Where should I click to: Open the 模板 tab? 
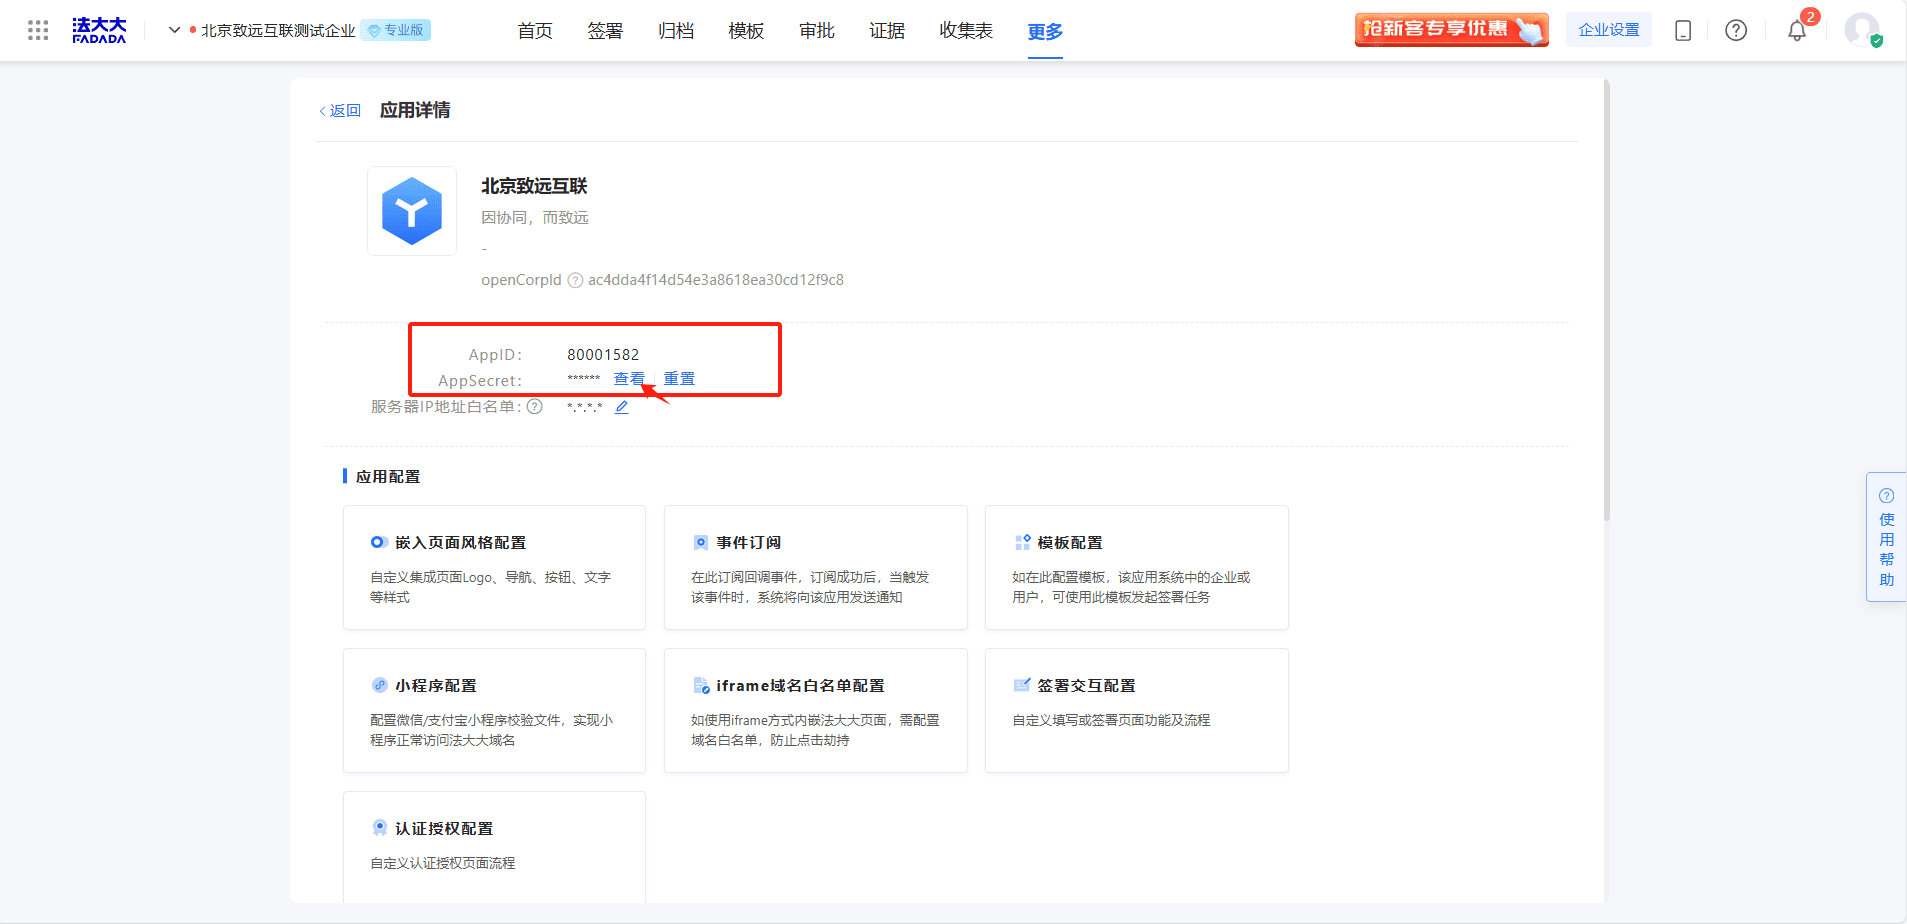[746, 31]
